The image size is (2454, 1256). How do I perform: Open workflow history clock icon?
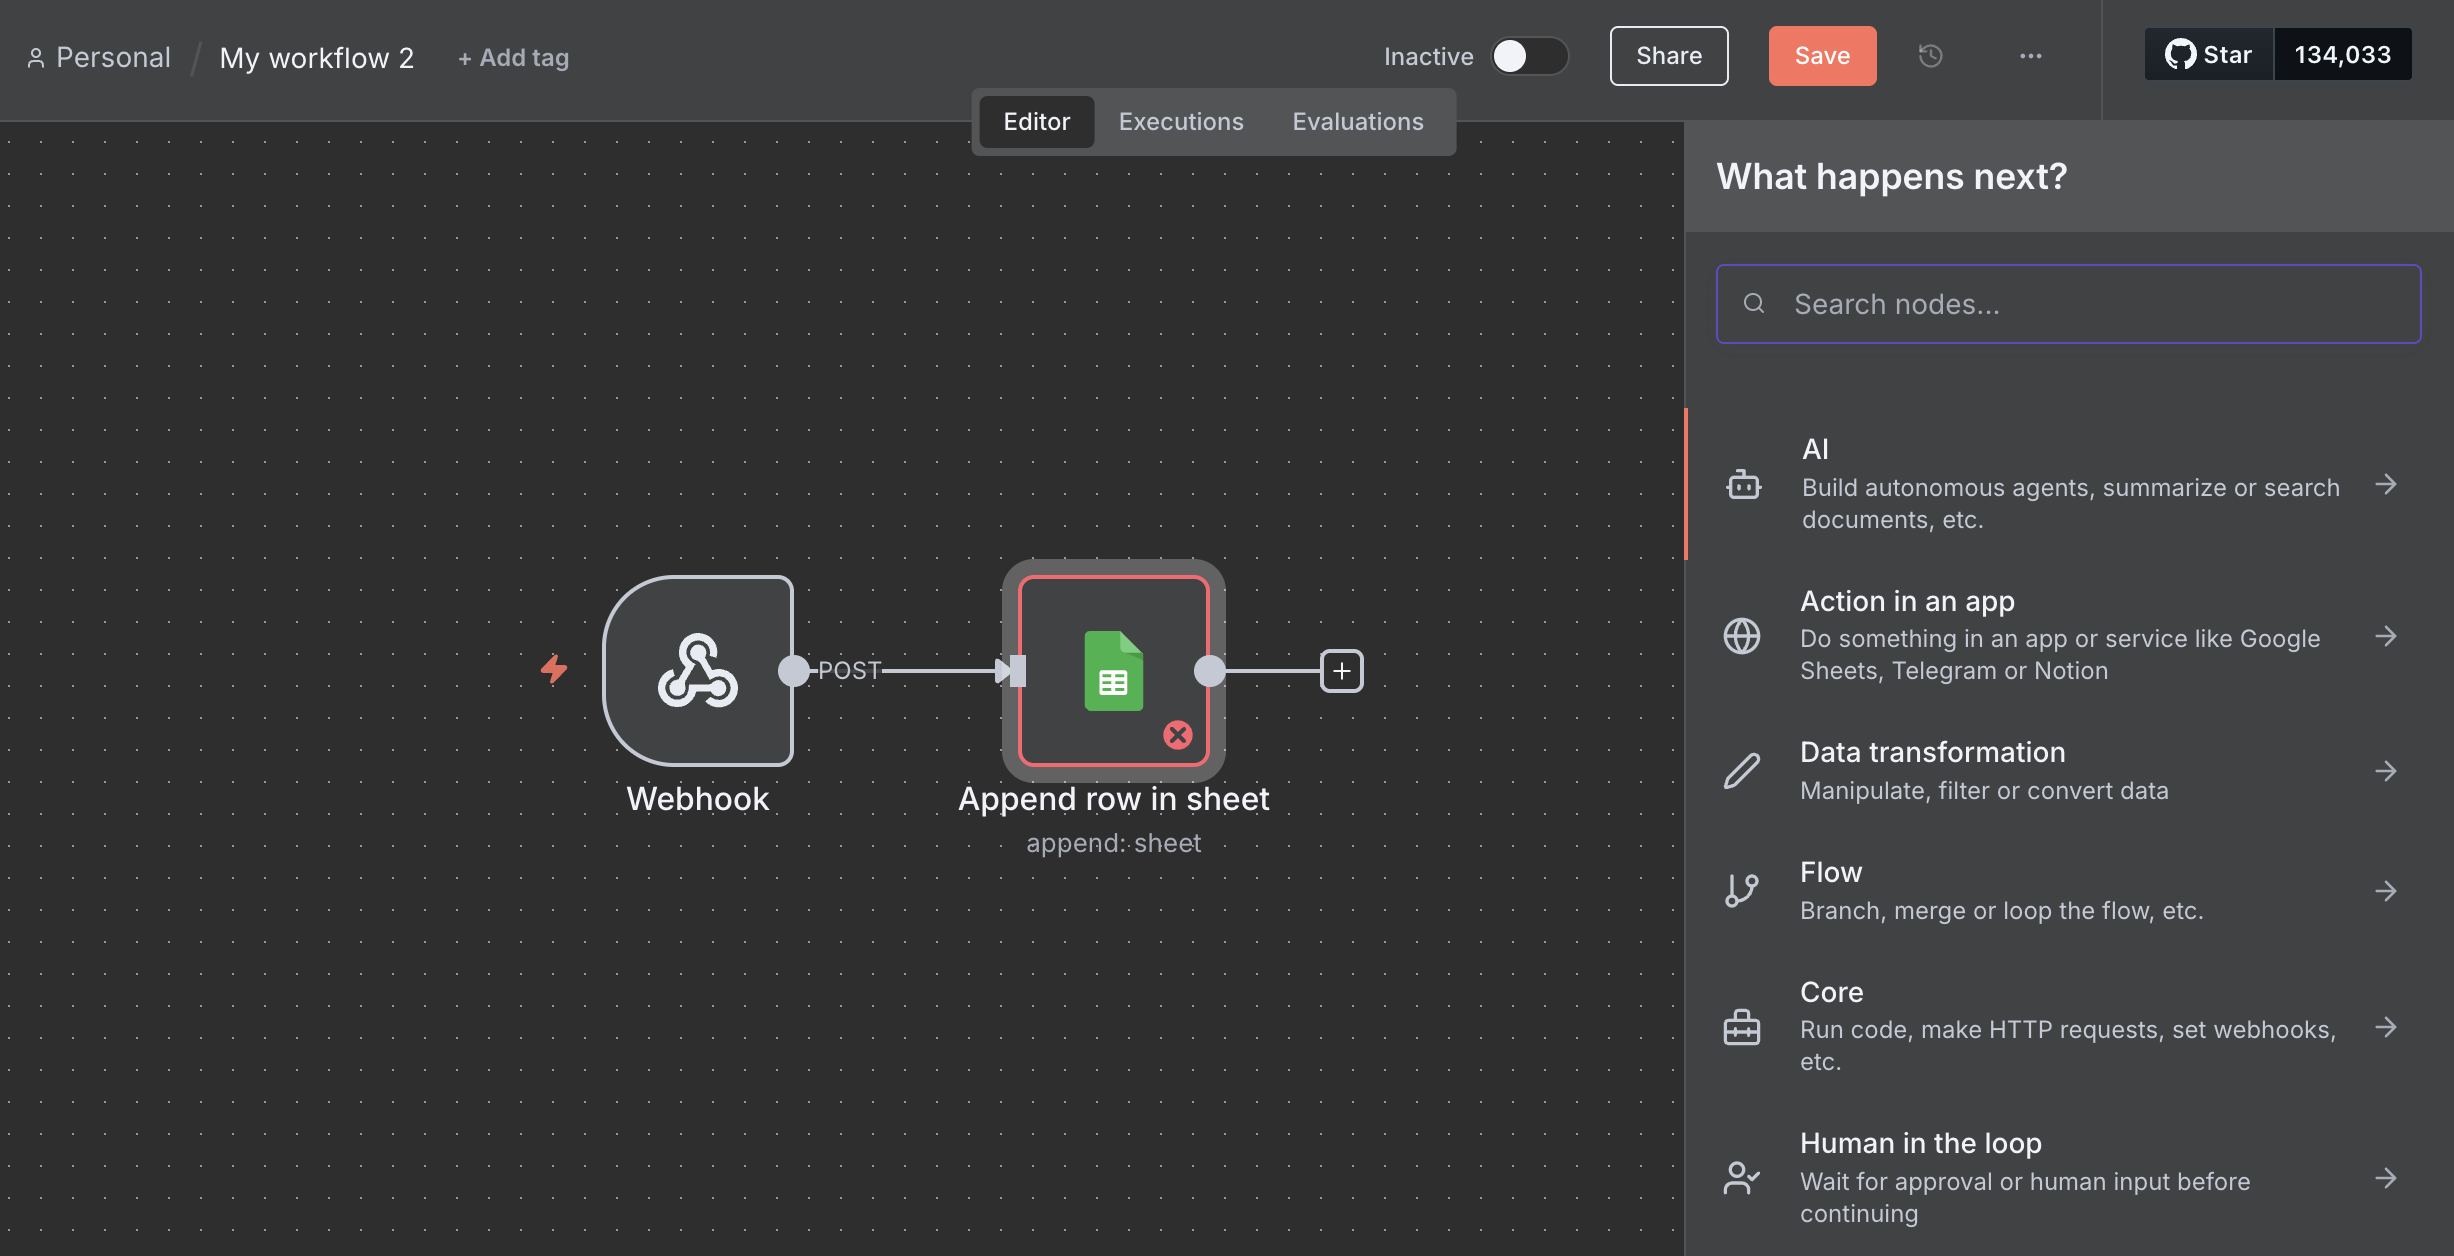pyautogui.click(x=1930, y=56)
